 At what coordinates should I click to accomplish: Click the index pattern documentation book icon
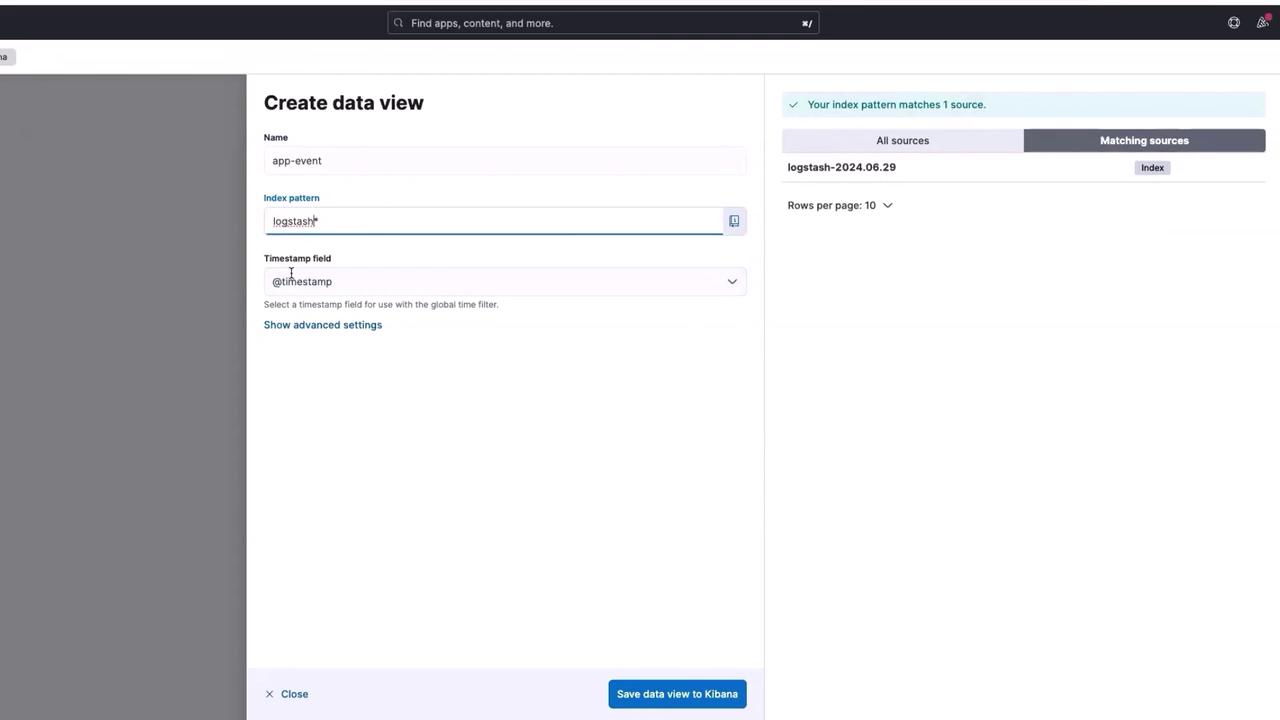click(x=734, y=221)
